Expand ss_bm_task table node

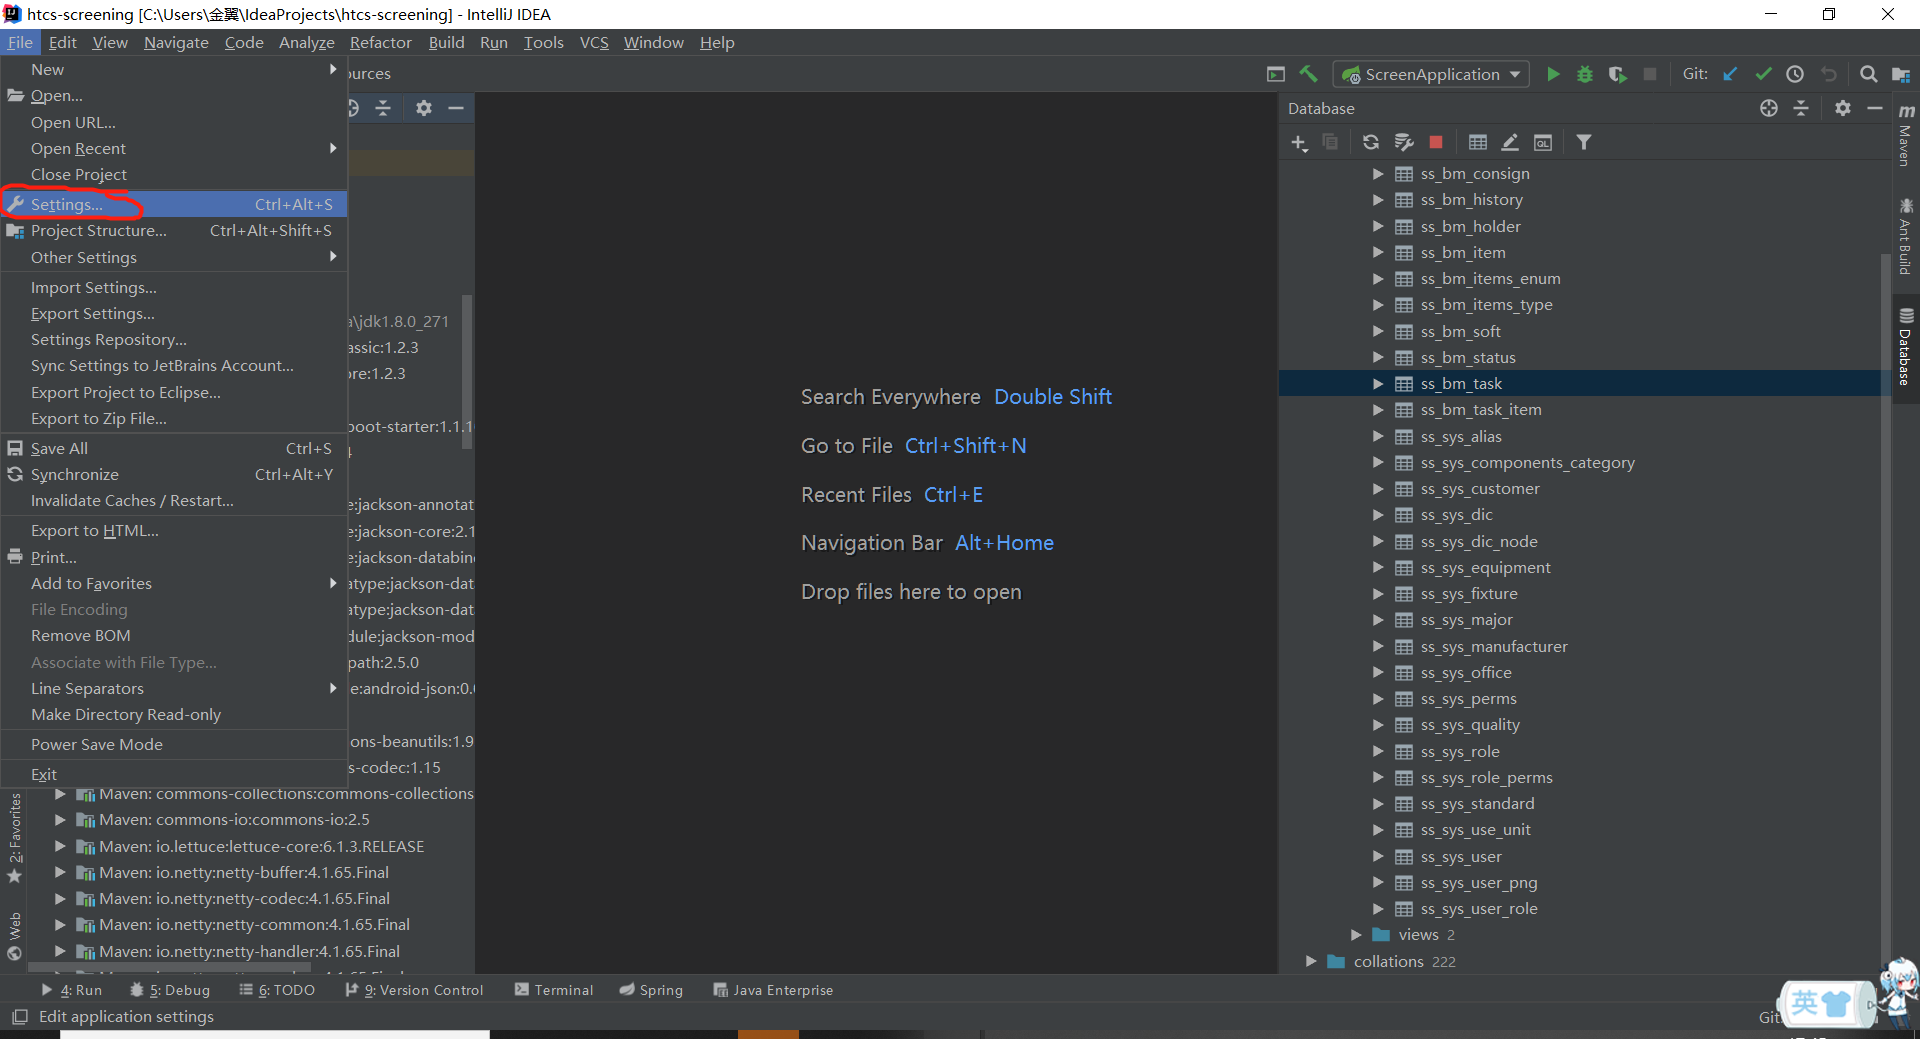coord(1378,384)
